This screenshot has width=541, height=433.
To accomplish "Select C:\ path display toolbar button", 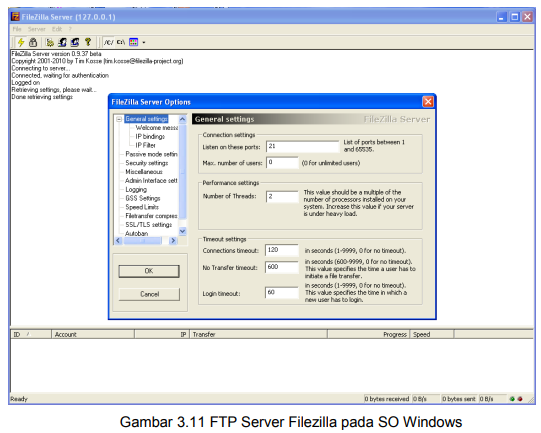I will (x=120, y=42).
